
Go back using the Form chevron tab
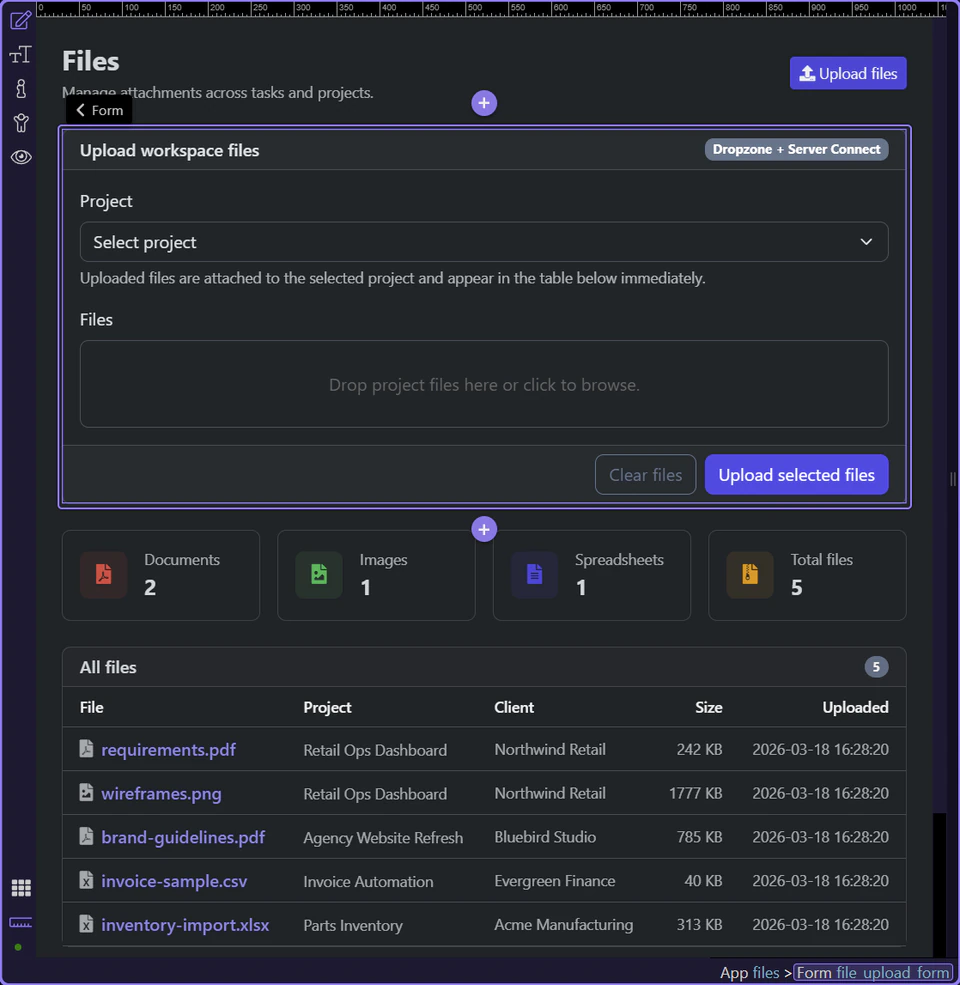[97, 110]
